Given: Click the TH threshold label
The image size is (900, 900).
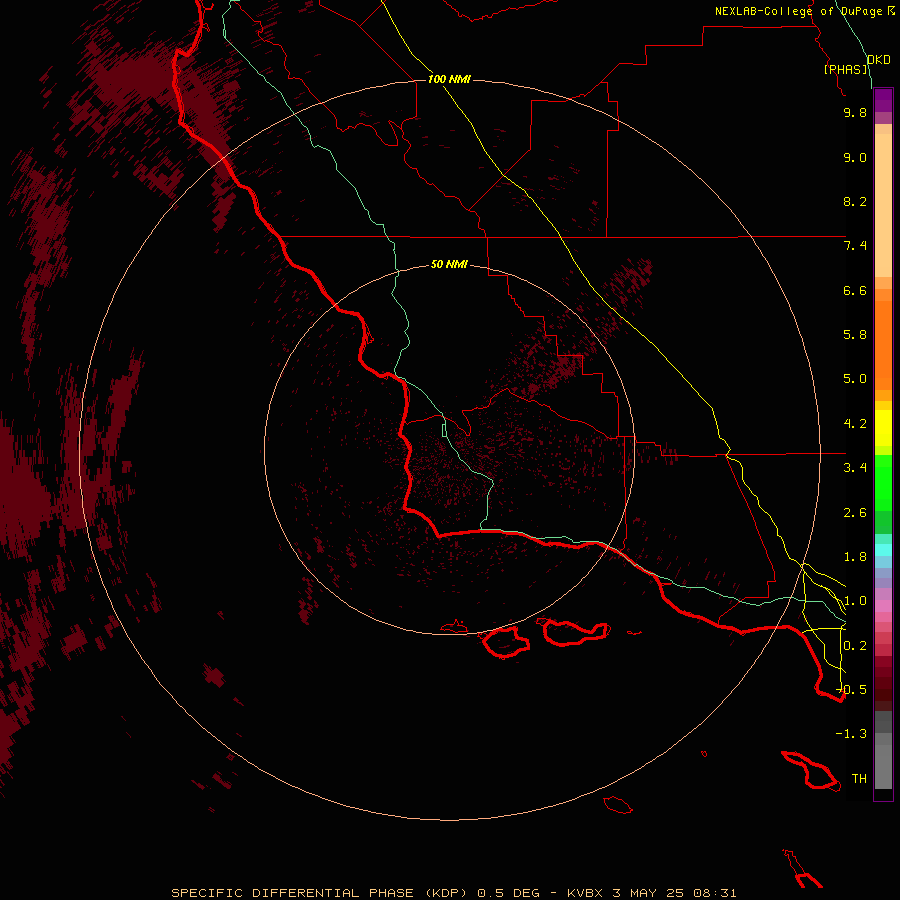Looking at the screenshot, I should tap(859, 779).
